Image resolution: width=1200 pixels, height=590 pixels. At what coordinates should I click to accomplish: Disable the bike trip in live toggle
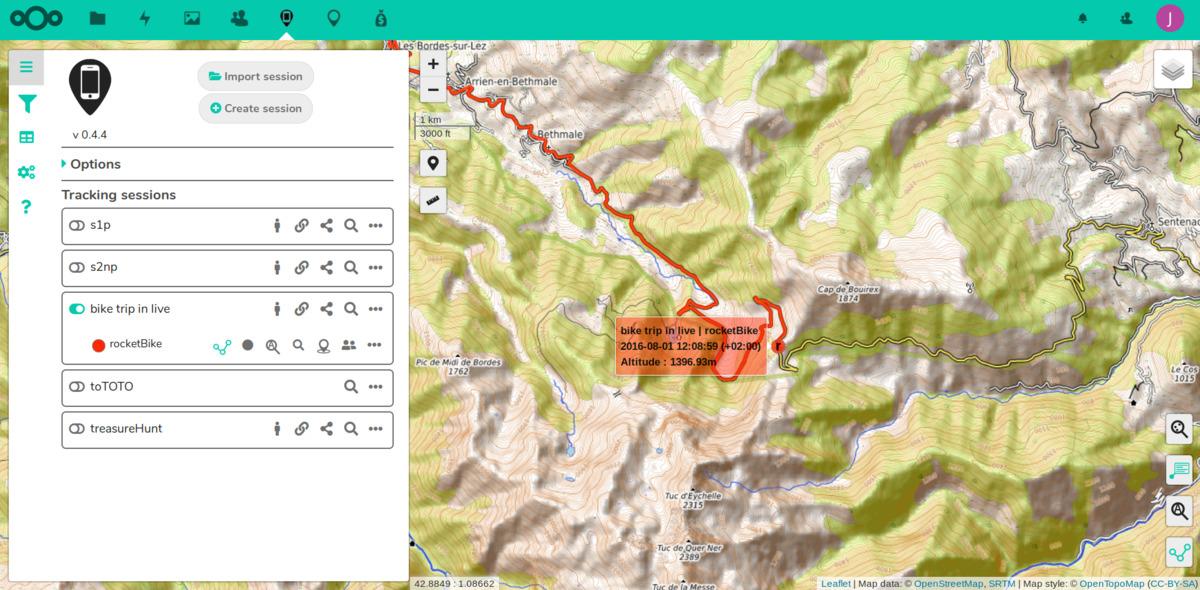pyautogui.click(x=77, y=310)
